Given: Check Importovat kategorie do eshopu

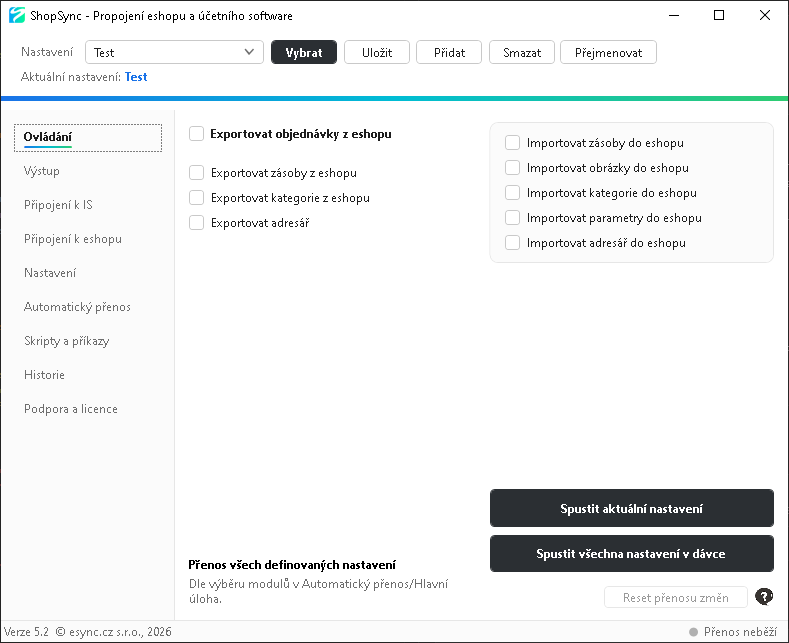Looking at the screenshot, I should point(512,193).
